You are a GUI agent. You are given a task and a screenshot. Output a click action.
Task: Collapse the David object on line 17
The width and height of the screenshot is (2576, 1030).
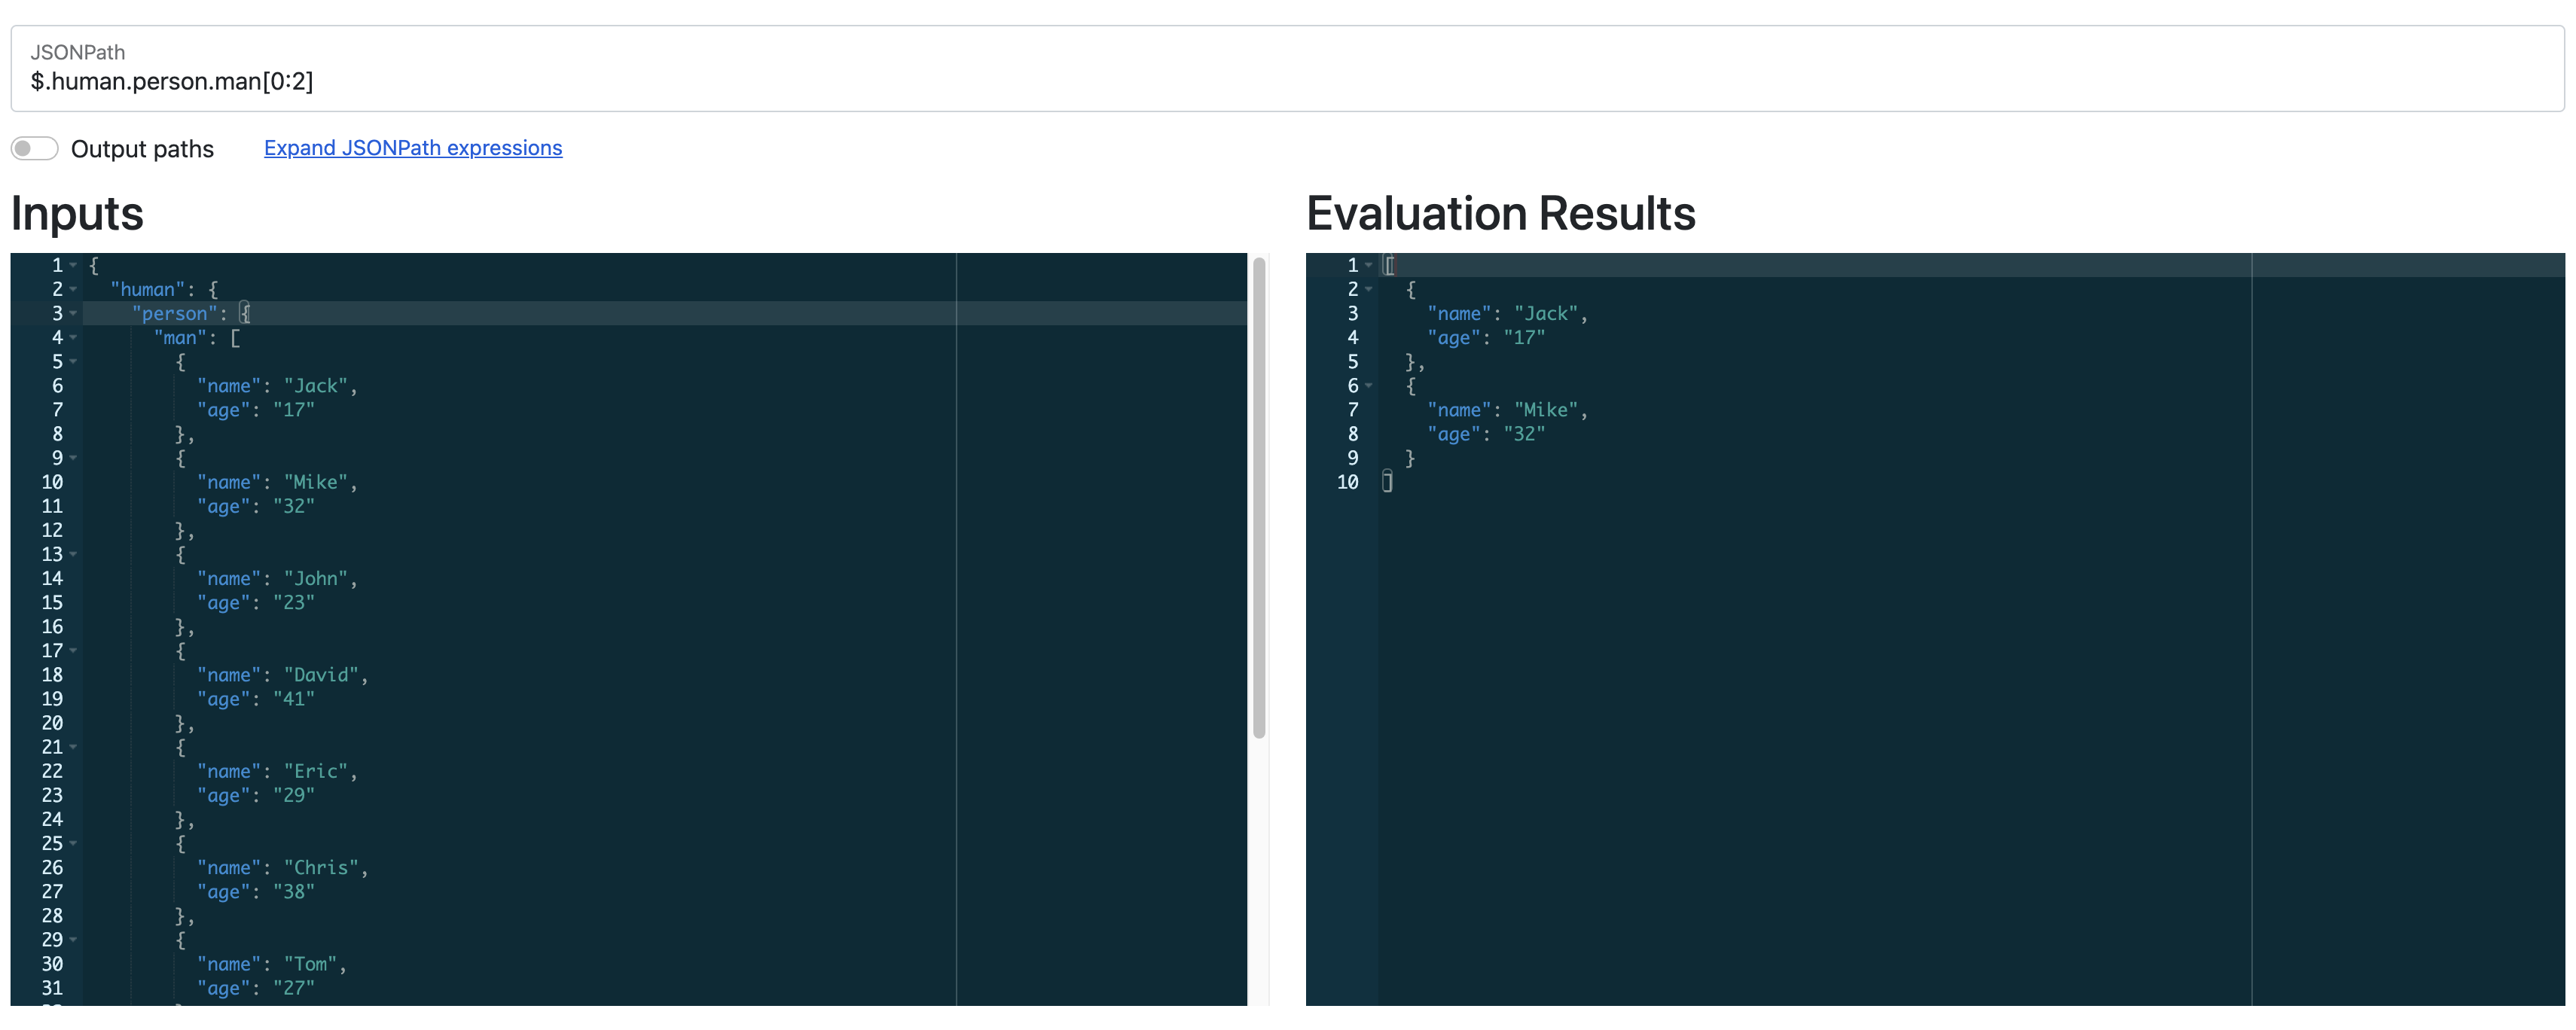[x=74, y=651]
